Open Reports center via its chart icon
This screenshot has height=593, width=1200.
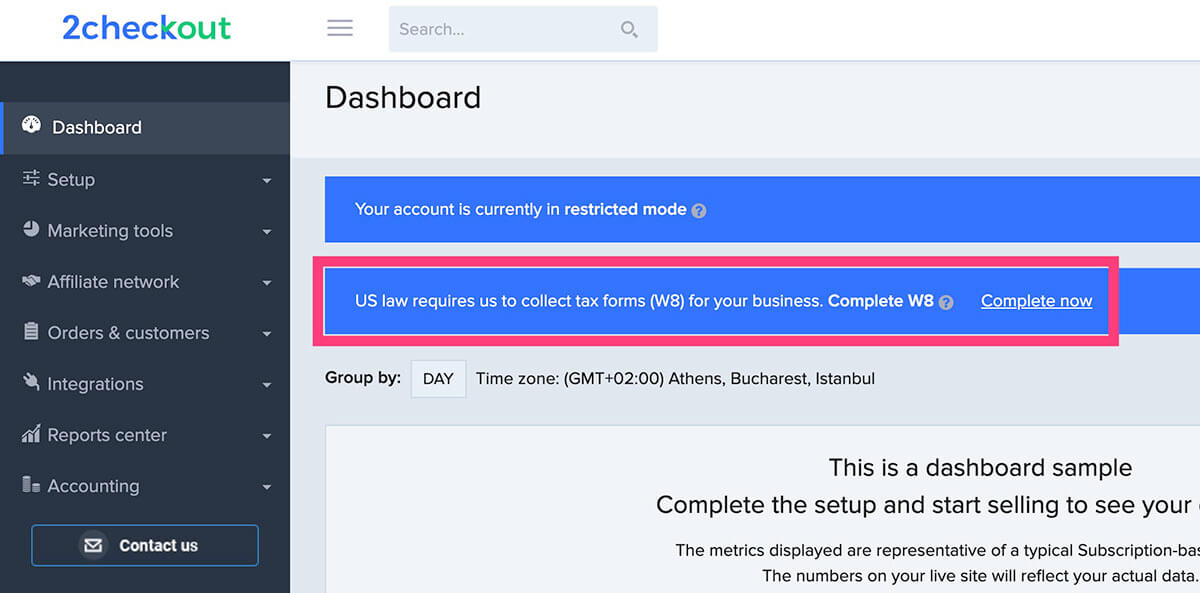pyautogui.click(x=31, y=434)
